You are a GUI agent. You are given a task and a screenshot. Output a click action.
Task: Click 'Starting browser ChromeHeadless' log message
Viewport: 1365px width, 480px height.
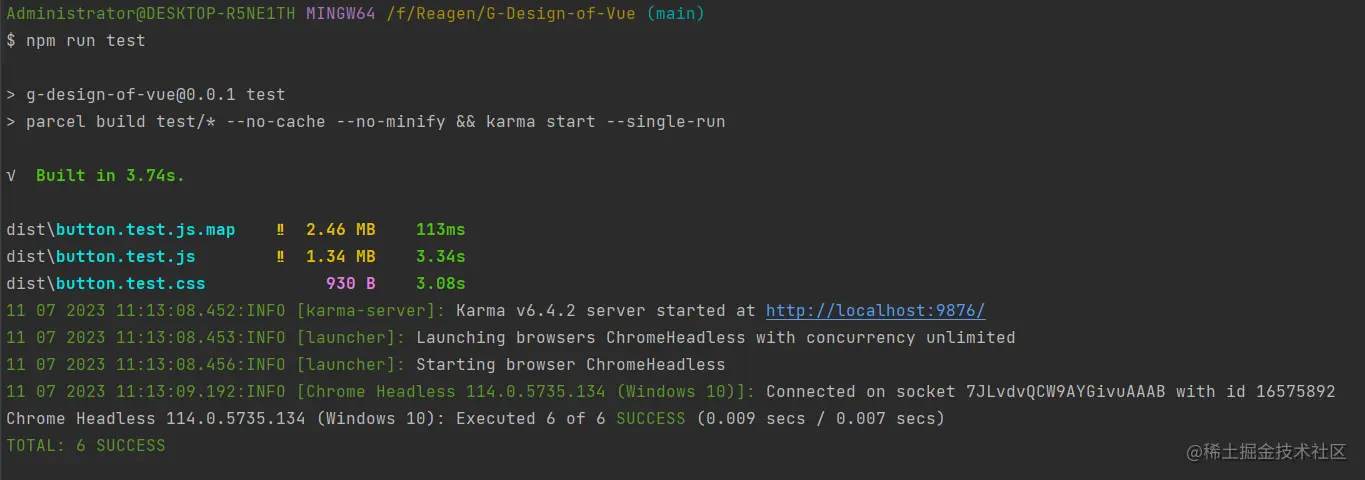pos(571,365)
